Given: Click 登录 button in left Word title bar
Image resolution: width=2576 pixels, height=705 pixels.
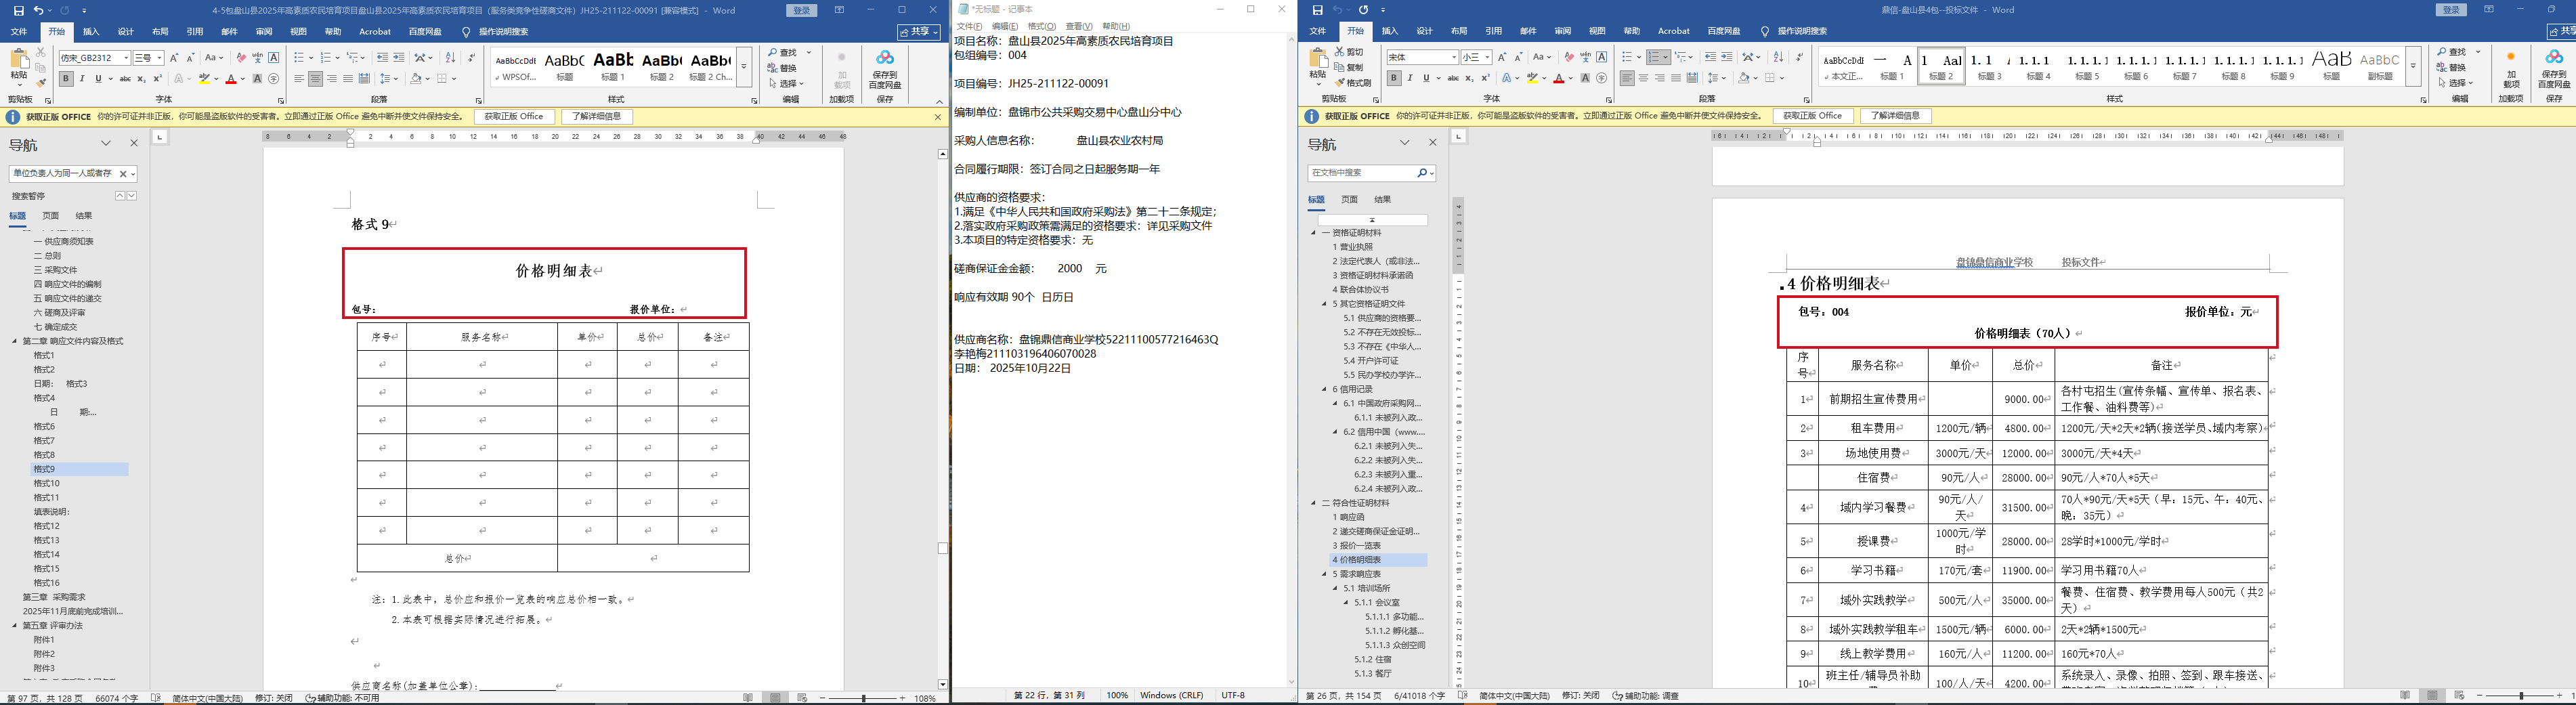Looking at the screenshot, I should pos(802,10).
